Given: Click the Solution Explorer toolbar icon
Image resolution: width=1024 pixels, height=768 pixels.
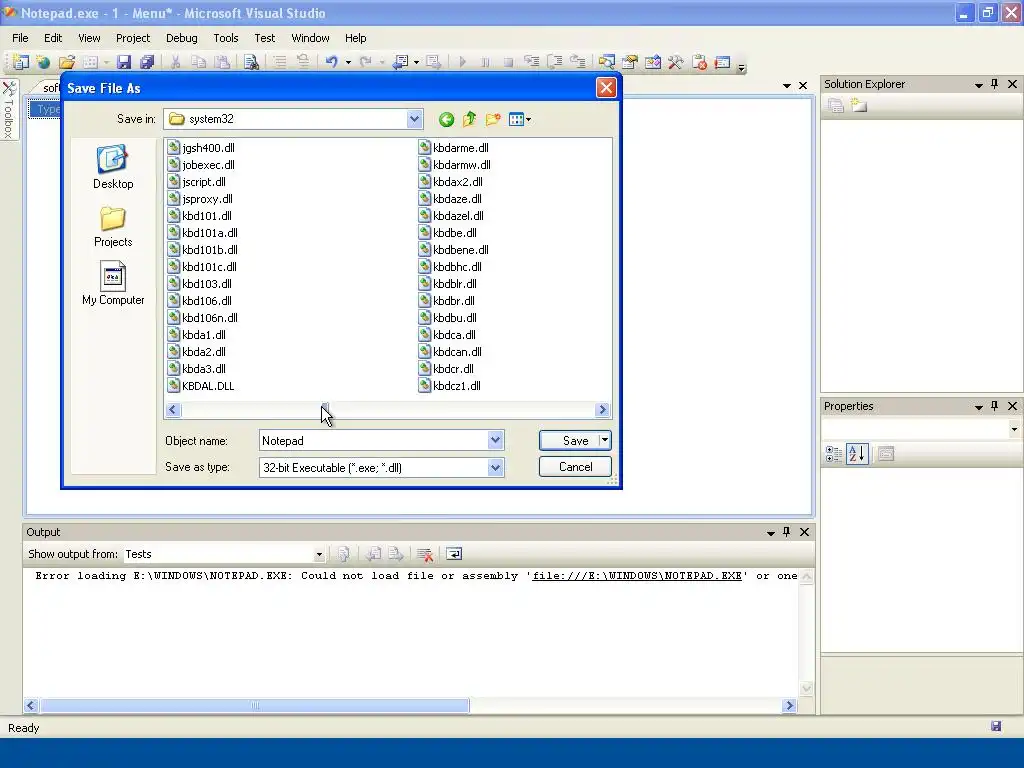Looking at the screenshot, I should point(606,62).
